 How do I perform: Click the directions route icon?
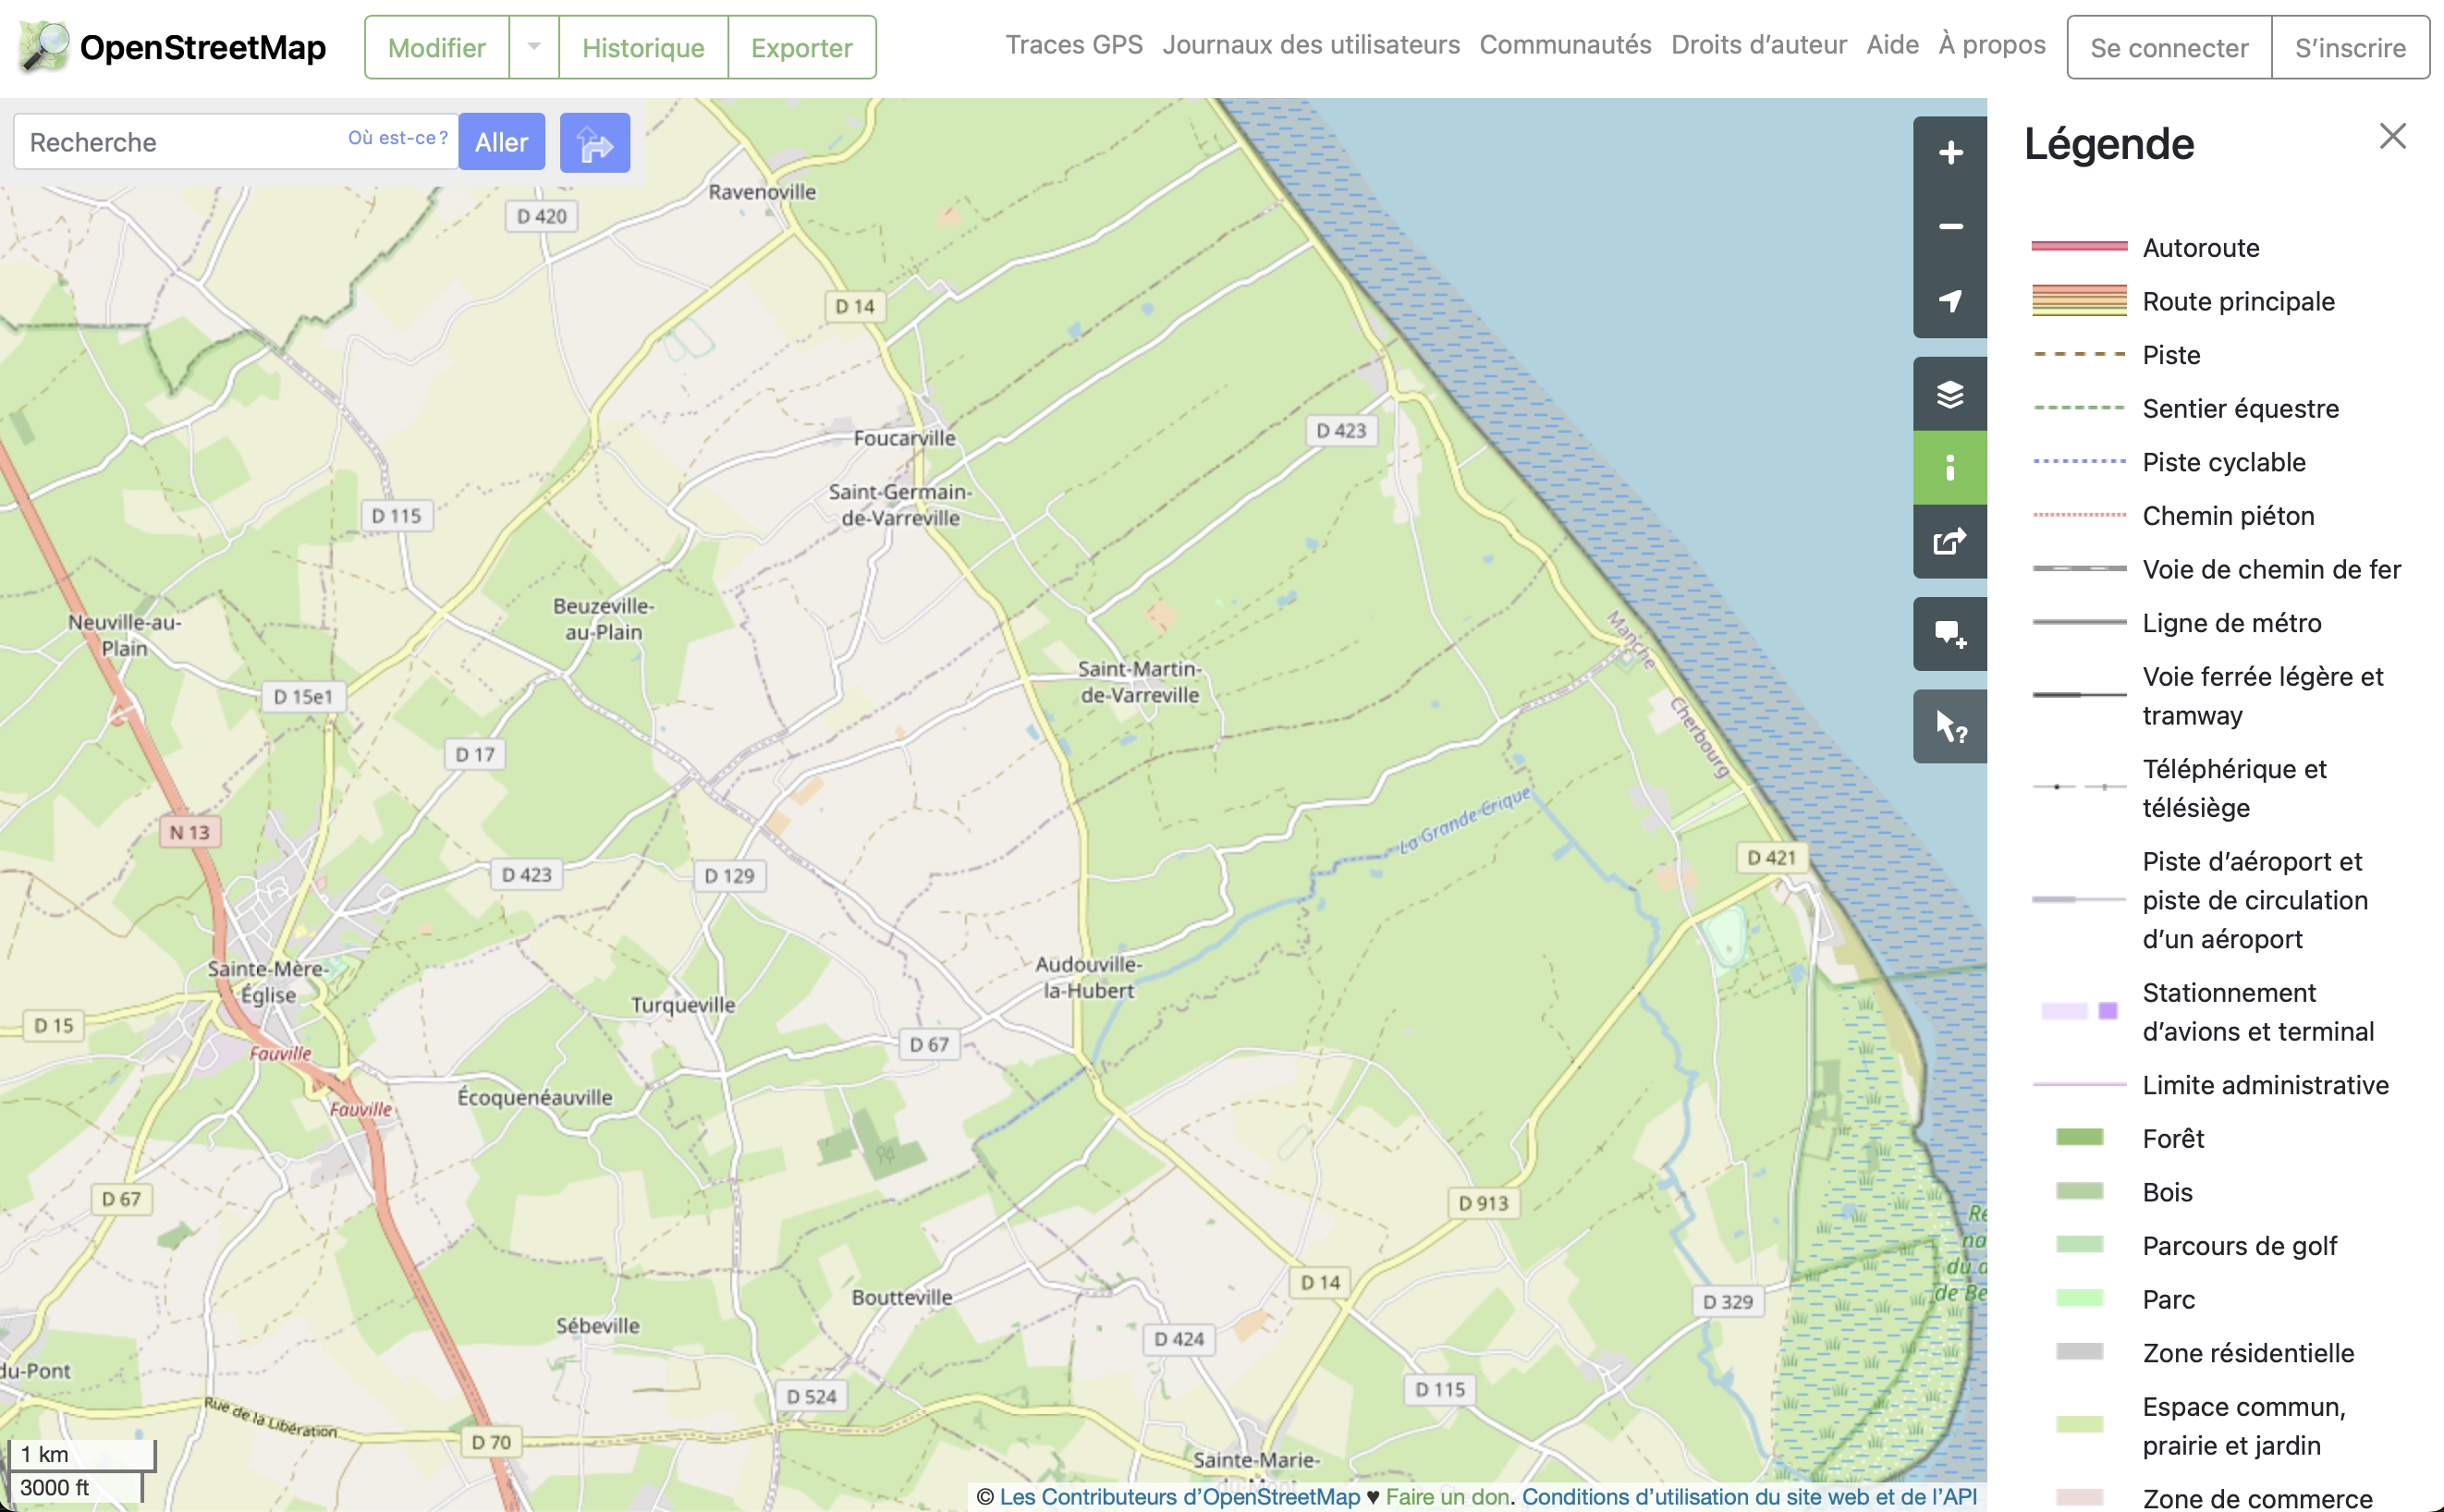[x=595, y=143]
